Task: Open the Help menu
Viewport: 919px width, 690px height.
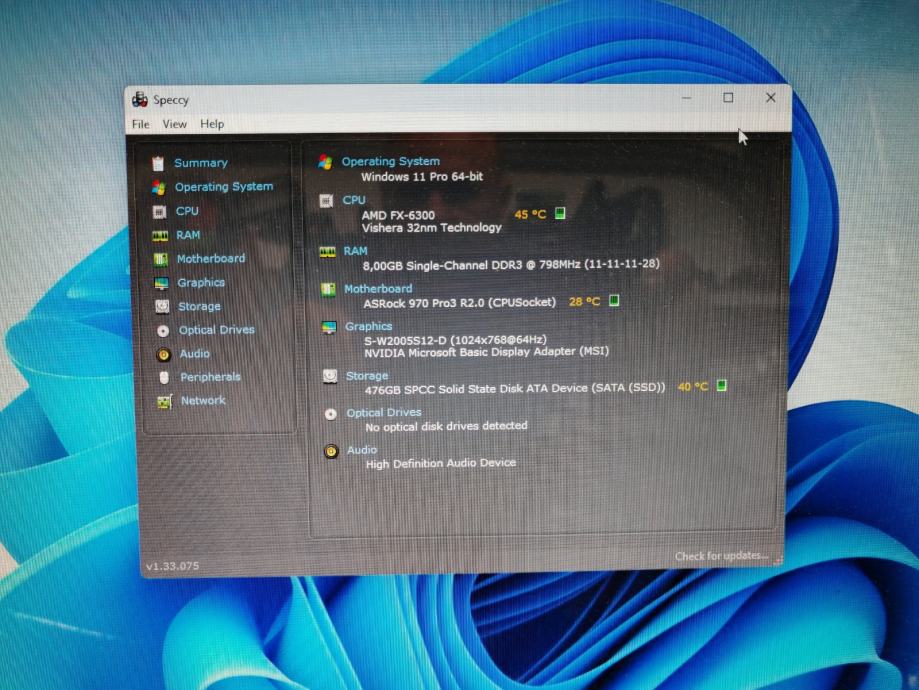Action: 212,124
